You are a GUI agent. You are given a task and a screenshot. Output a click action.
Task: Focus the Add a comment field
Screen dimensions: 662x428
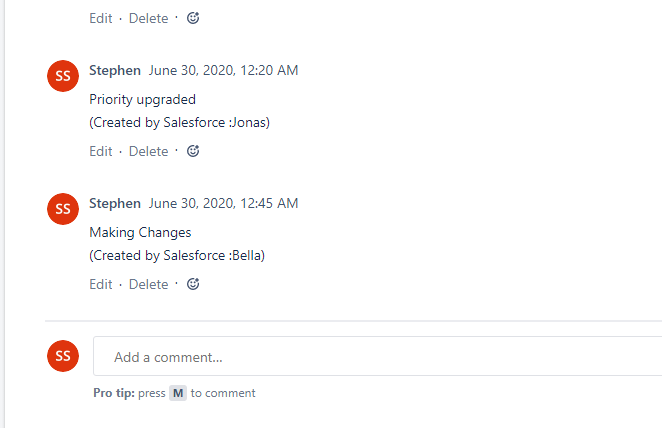377,356
